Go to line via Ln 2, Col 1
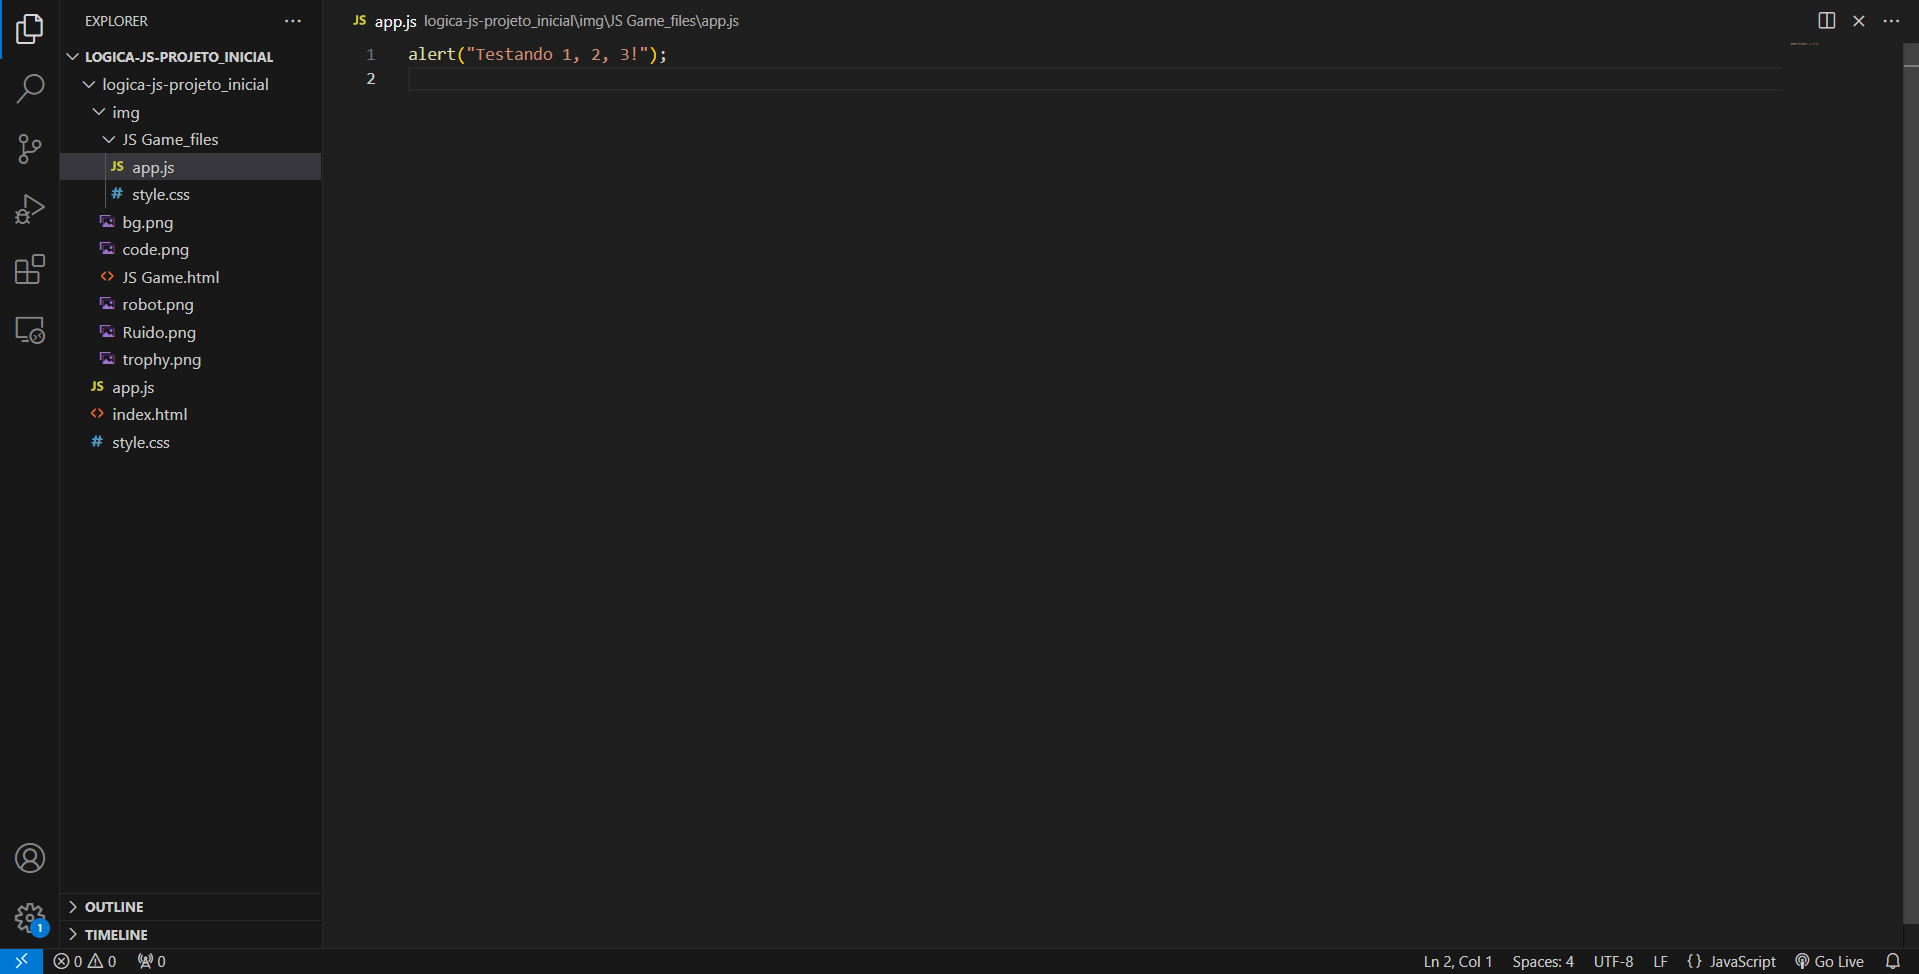 1457,961
